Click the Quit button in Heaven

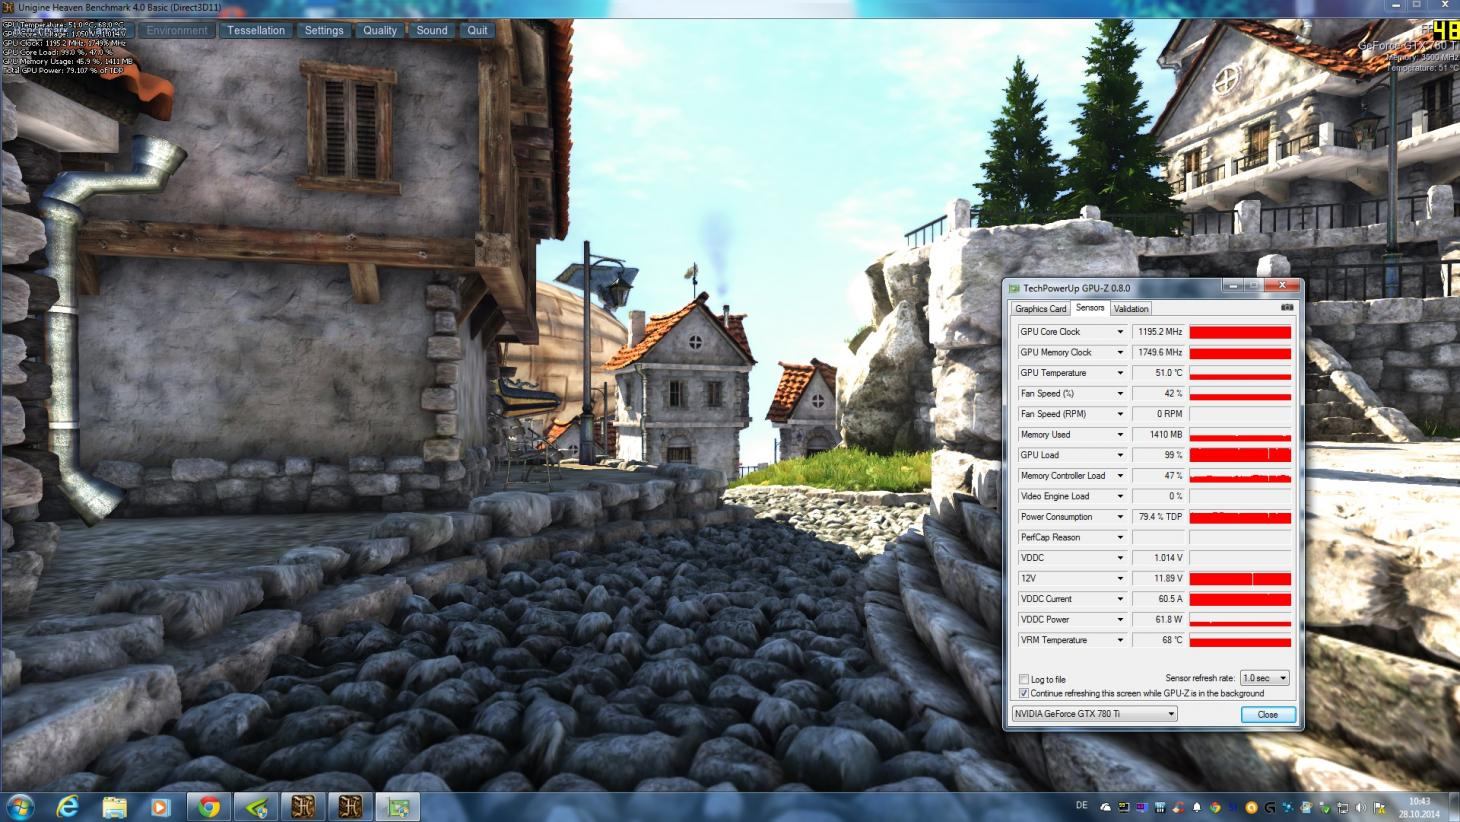pos(478,30)
